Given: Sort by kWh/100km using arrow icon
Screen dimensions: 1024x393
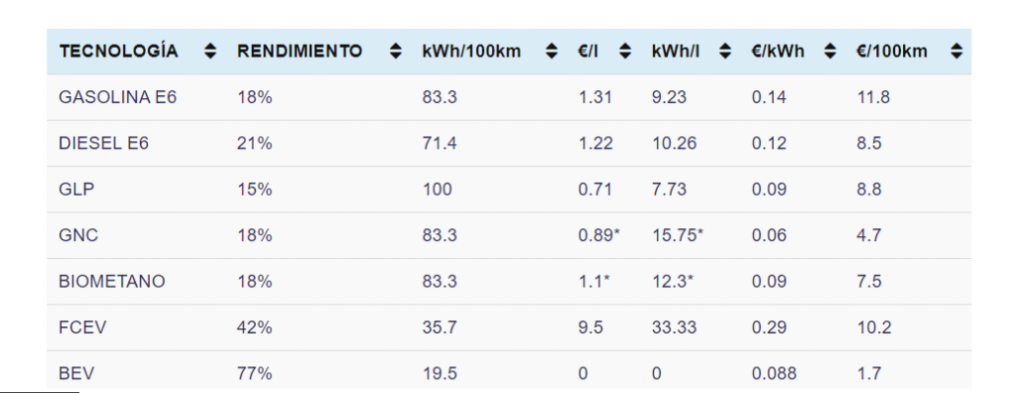Looking at the screenshot, I should click(x=552, y=52).
